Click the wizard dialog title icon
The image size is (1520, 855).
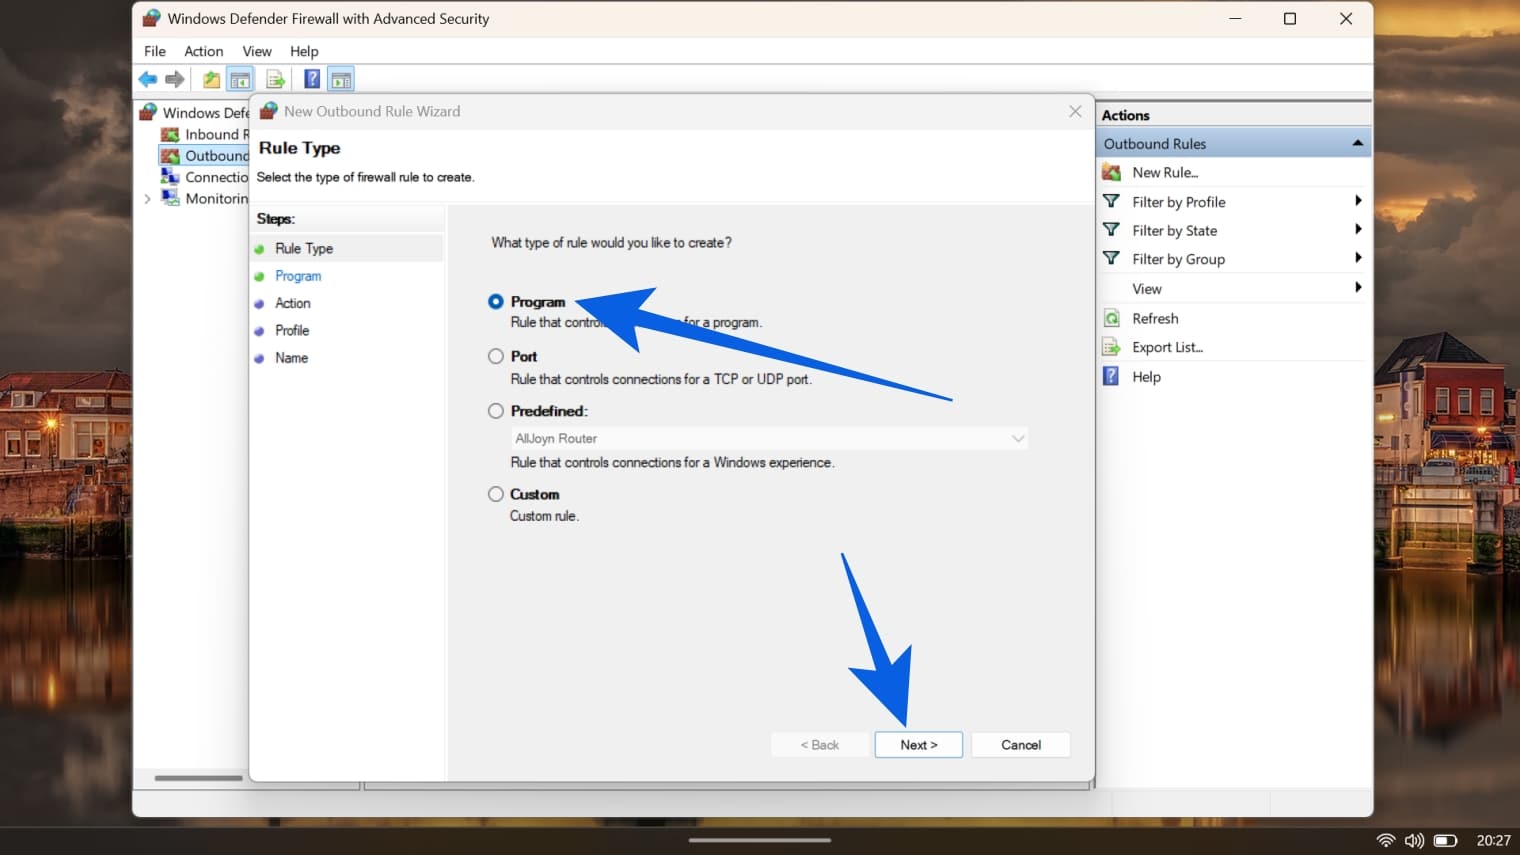tap(268, 111)
